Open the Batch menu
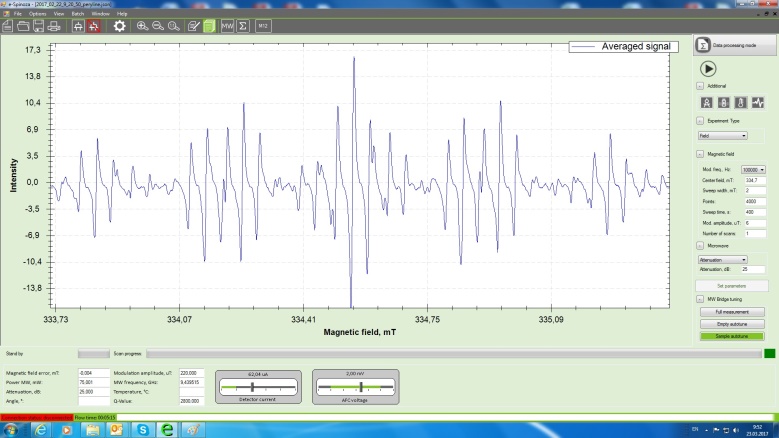 click(77, 14)
